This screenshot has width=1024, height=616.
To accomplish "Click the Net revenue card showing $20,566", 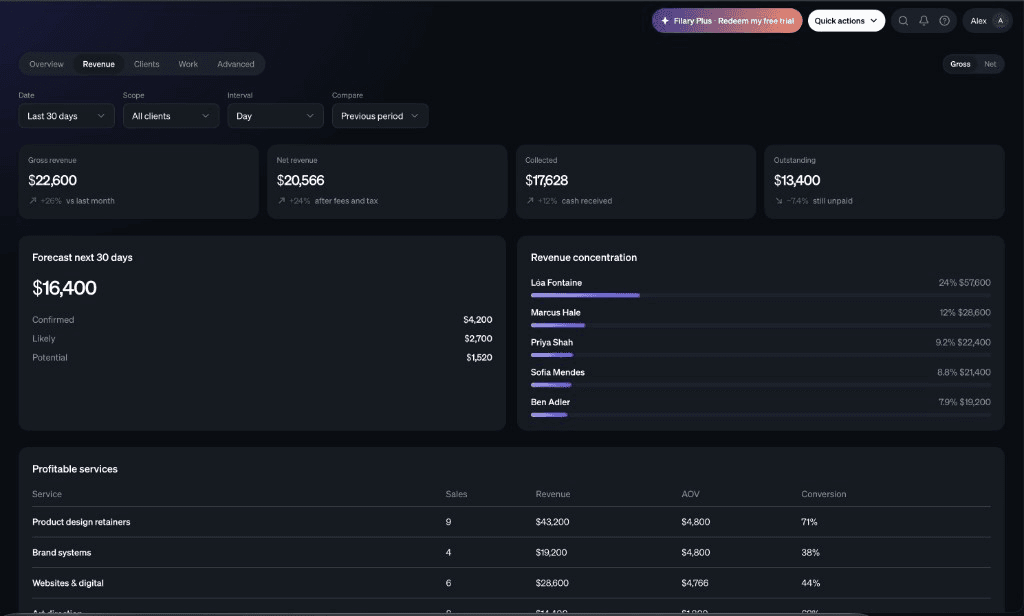I will (387, 182).
